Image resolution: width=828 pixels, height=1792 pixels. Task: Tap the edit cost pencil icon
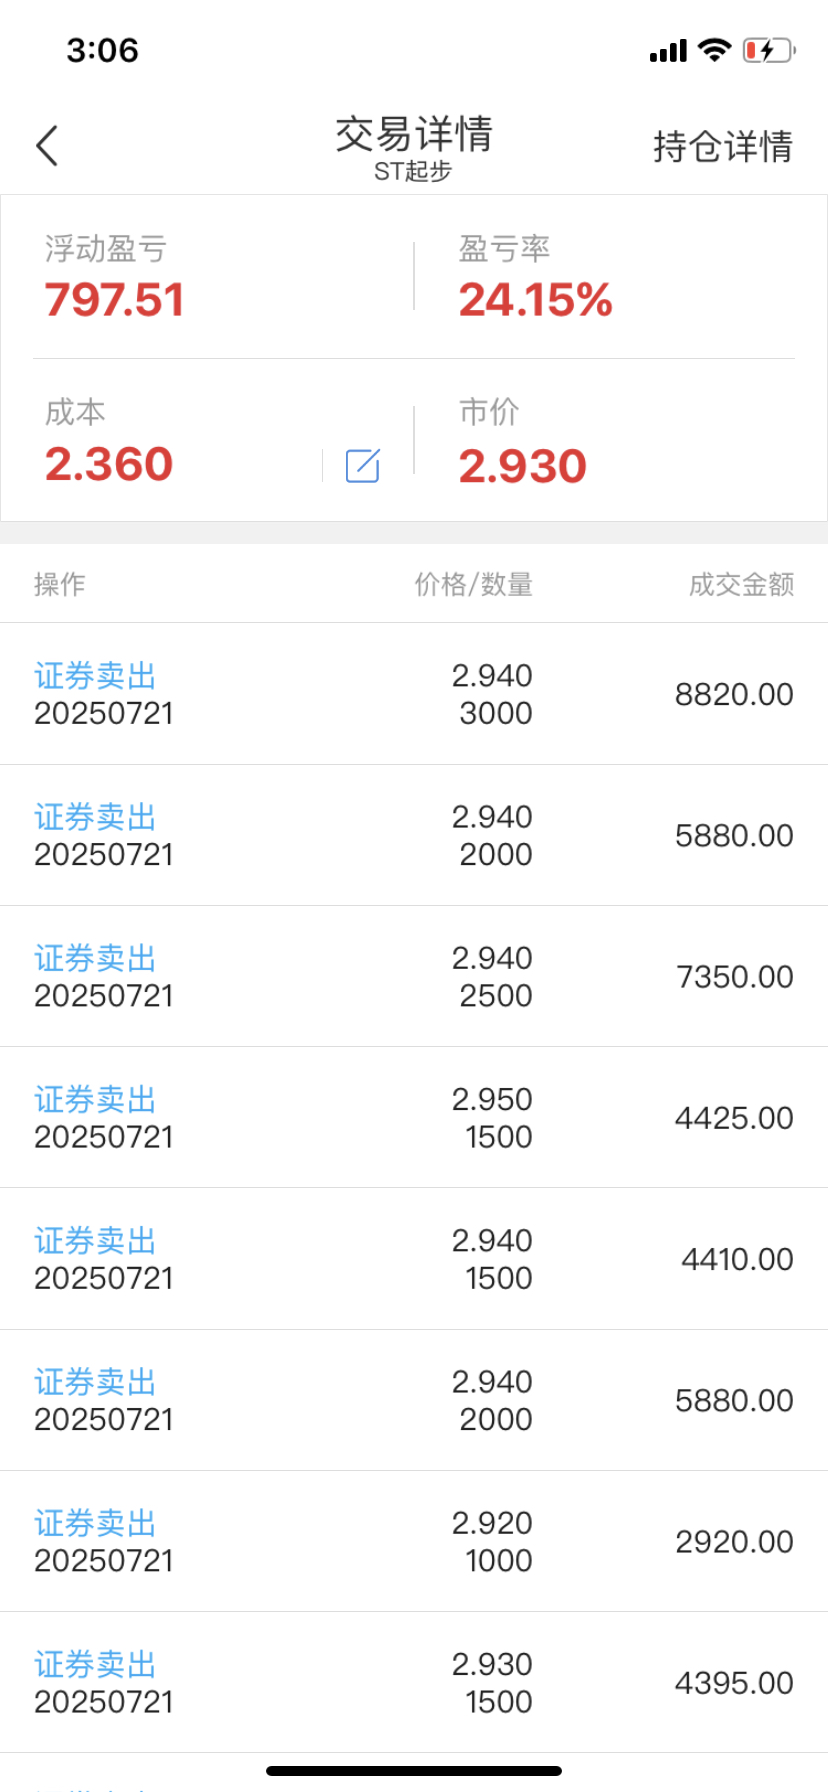click(x=362, y=465)
